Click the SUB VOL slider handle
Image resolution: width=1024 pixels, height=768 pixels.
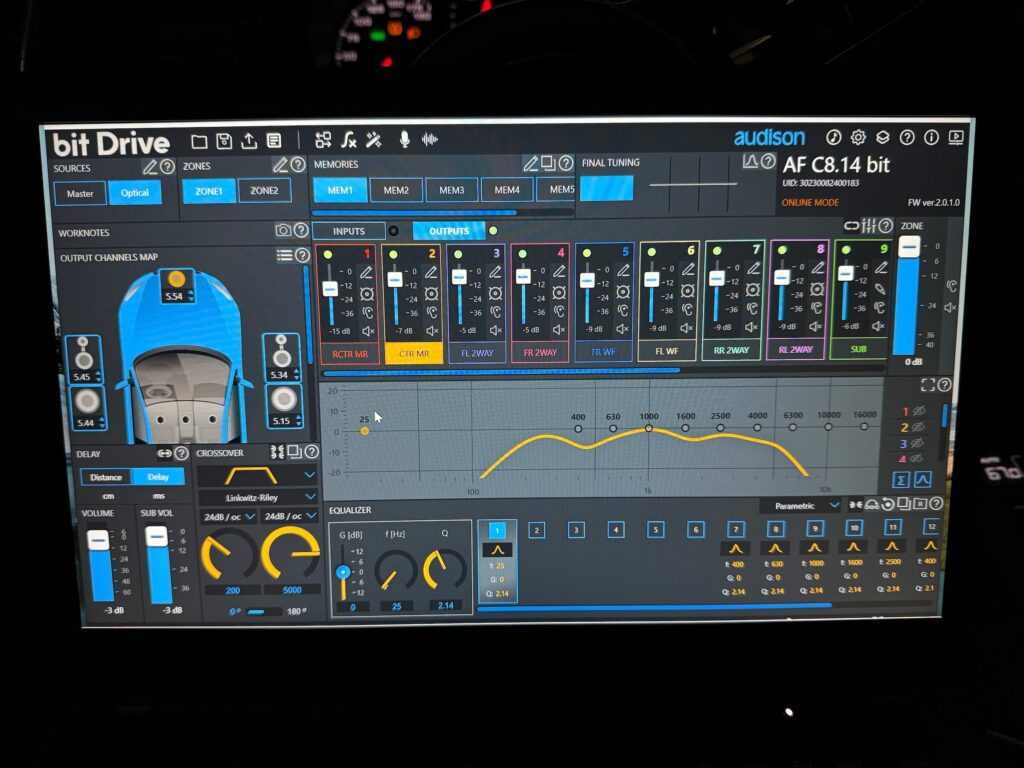(156, 537)
